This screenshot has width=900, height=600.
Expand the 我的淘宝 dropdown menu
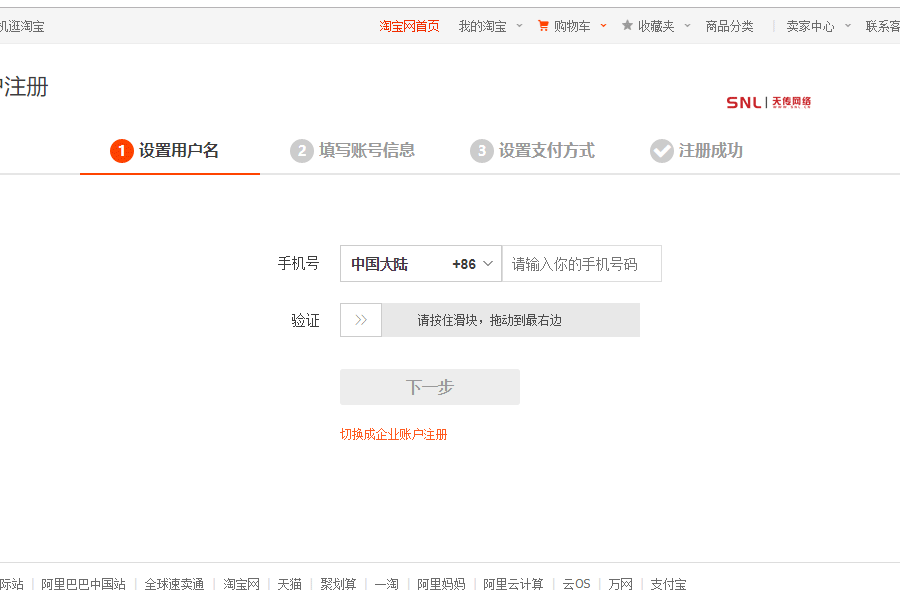(519, 26)
